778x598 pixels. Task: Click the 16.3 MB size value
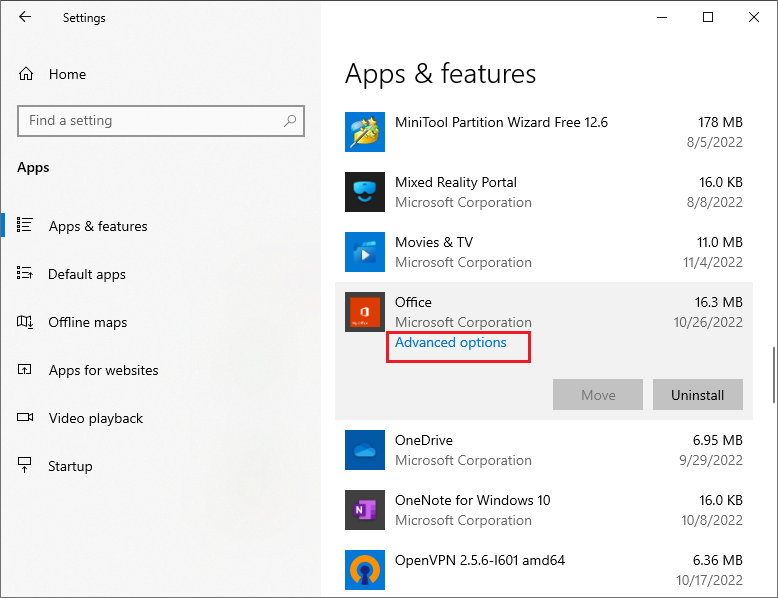pyautogui.click(x=718, y=302)
